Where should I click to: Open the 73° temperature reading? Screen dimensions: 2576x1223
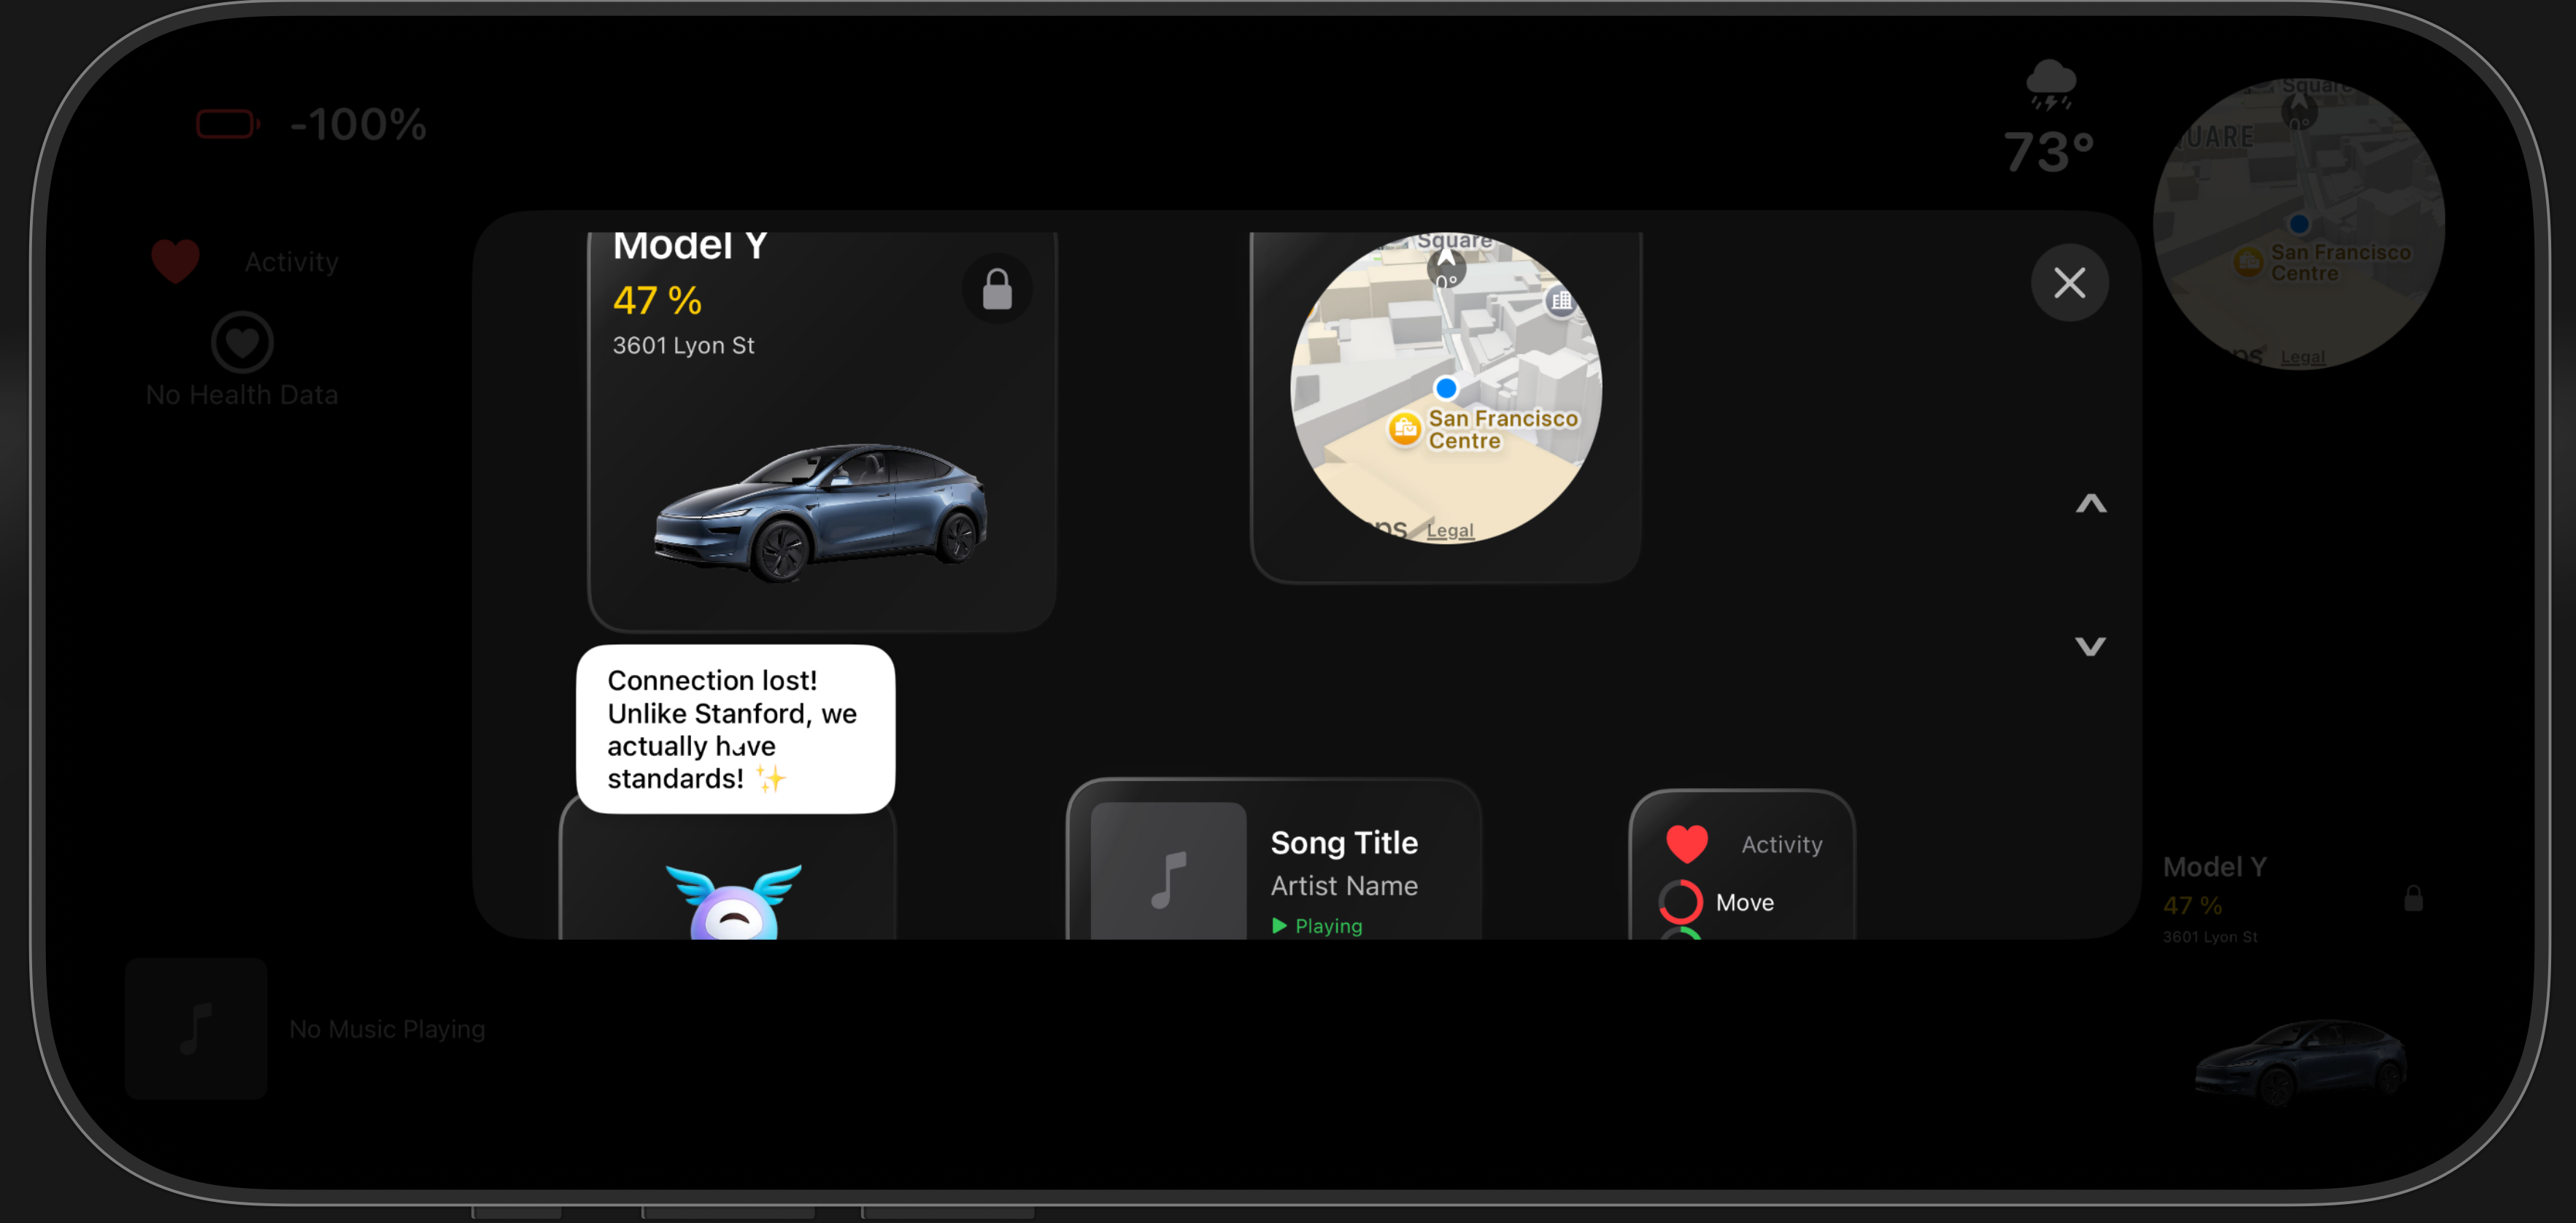pyautogui.click(x=2048, y=153)
